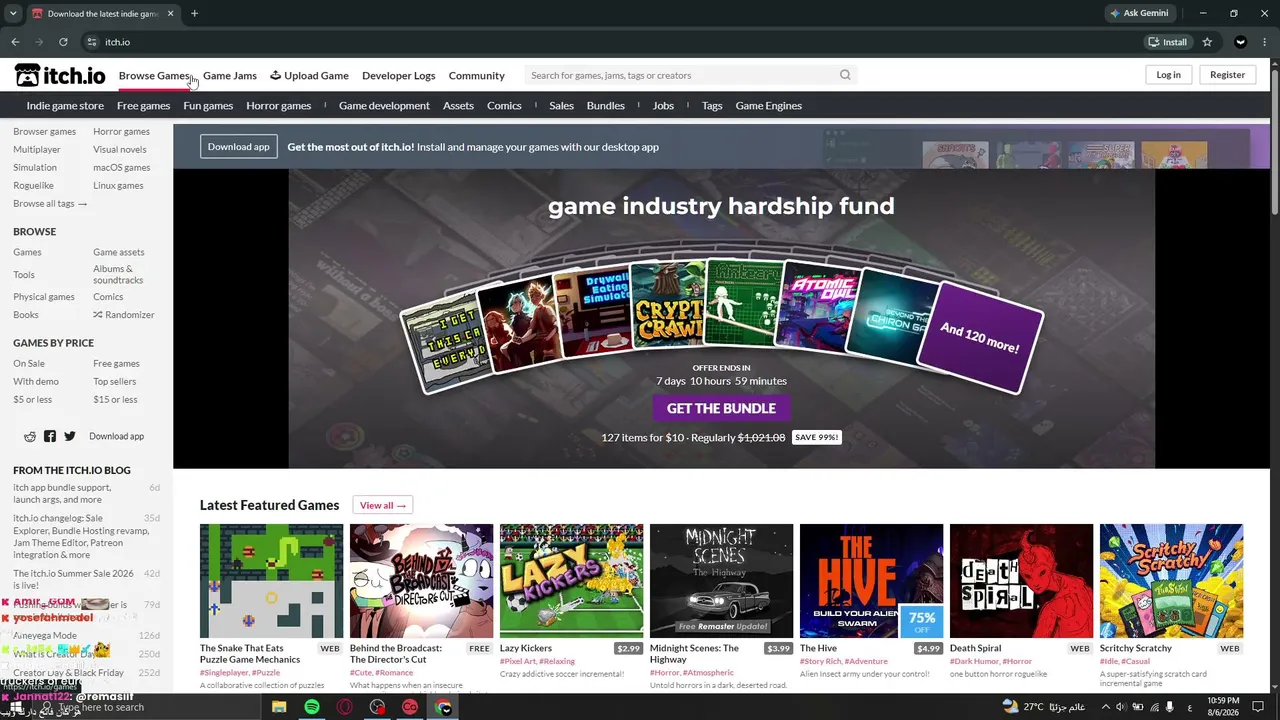Click GET THE BUNDLE button
1280x720 pixels.
coord(721,408)
